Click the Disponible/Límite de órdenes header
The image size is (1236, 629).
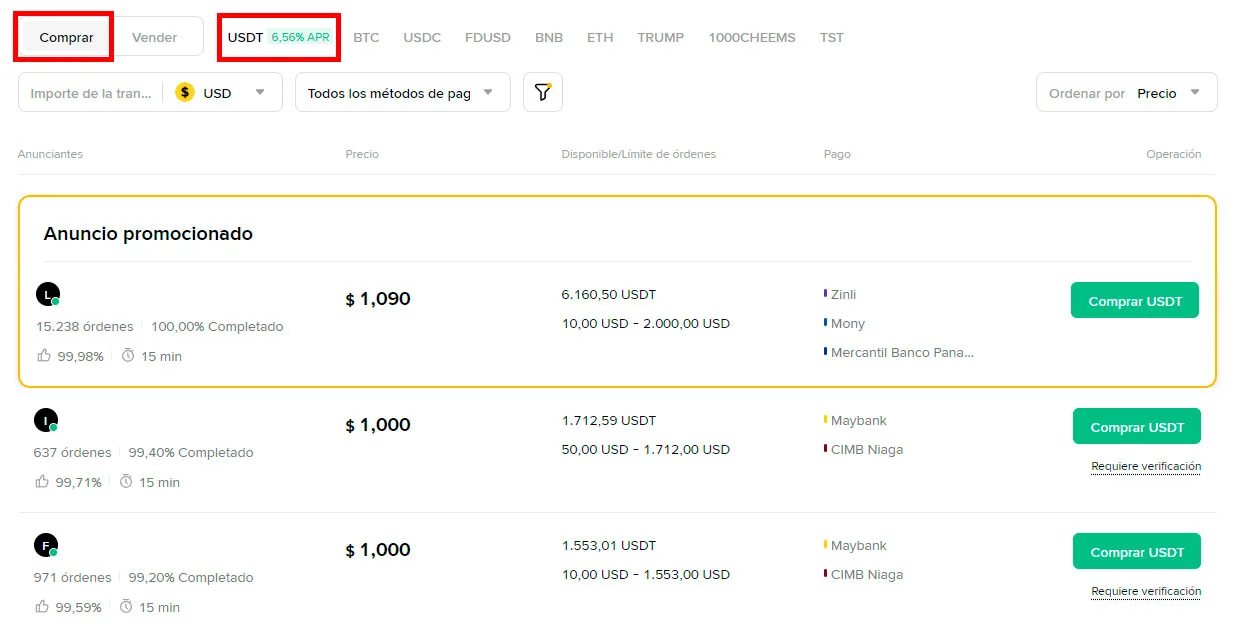click(639, 154)
